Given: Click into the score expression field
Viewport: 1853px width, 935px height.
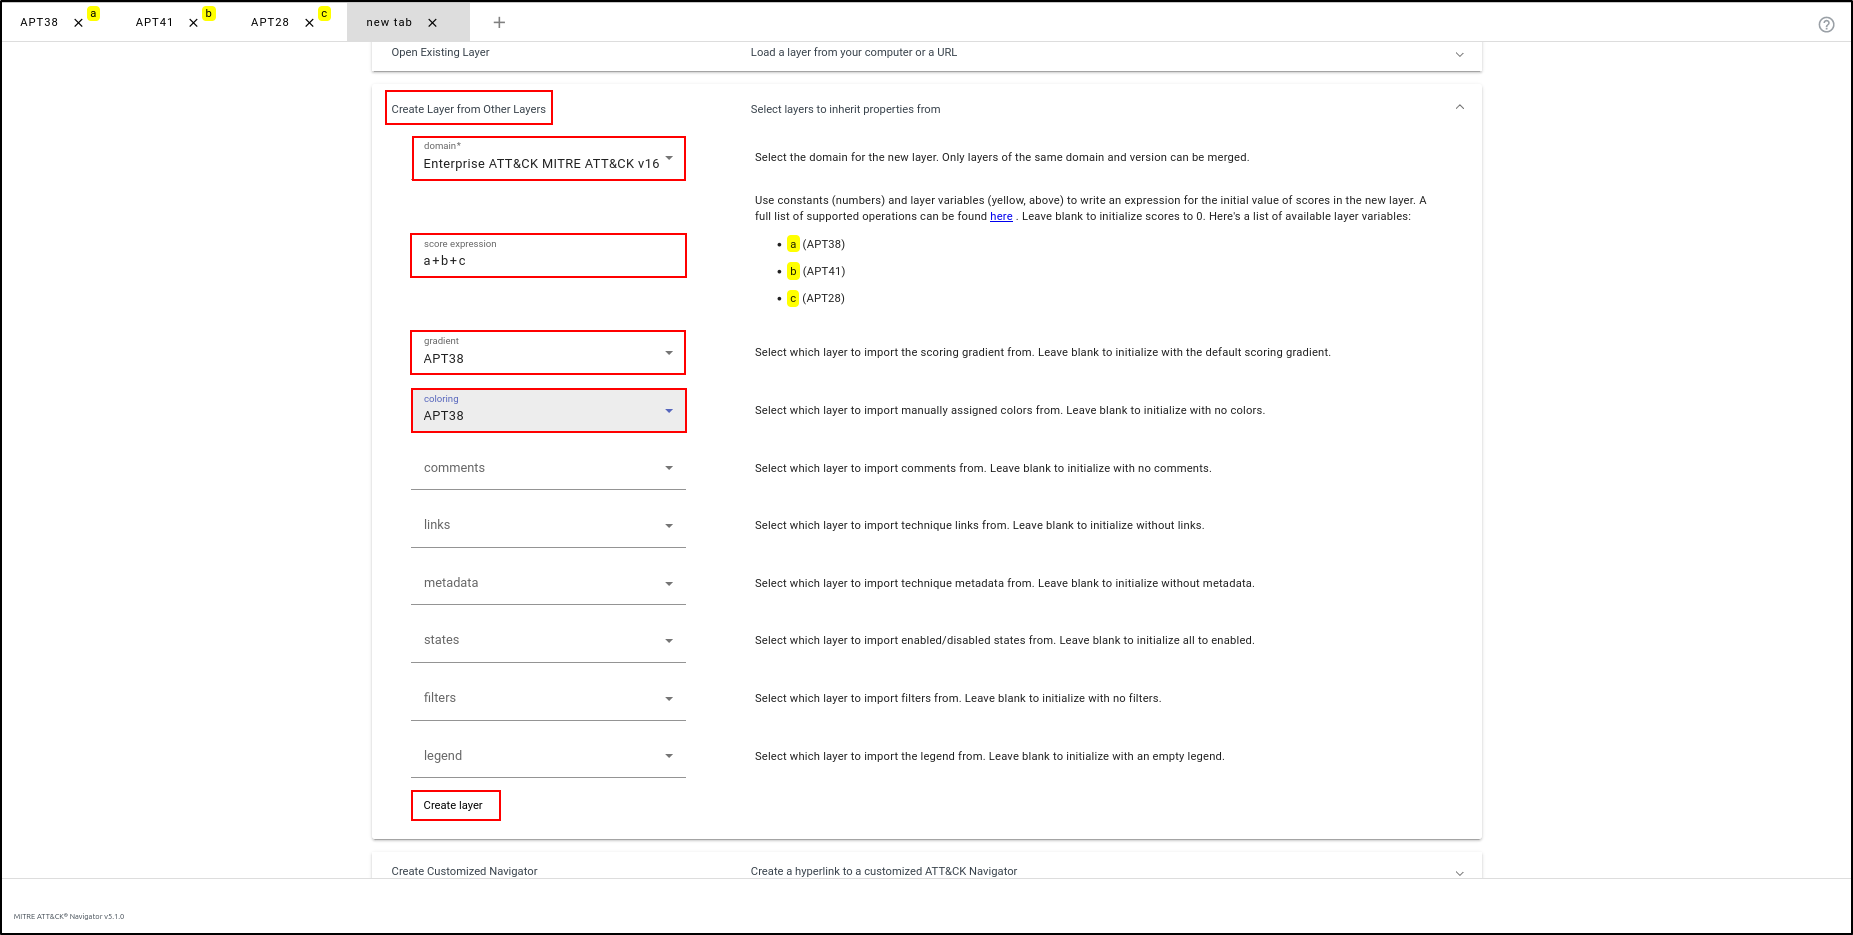Looking at the screenshot, I should [x=548, y=260].
